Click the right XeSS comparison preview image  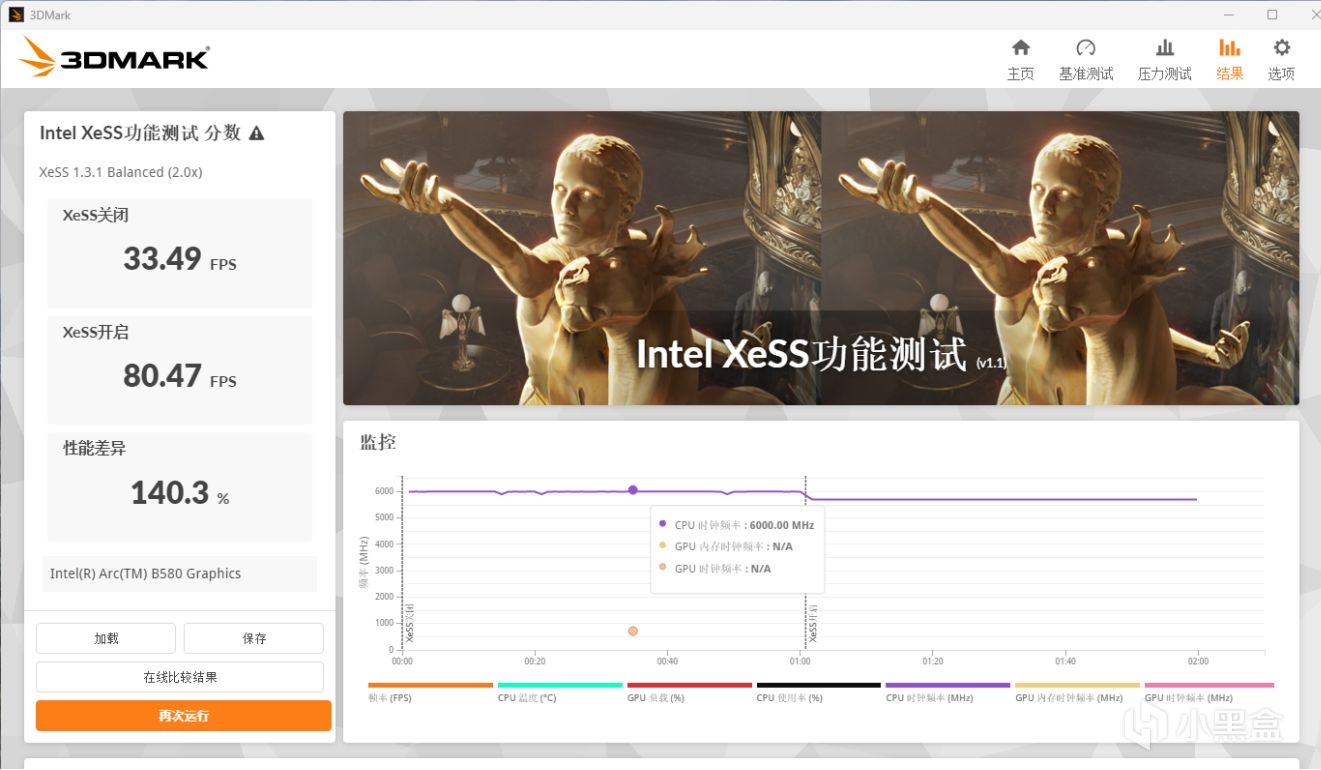click(x=1060, y=258)
